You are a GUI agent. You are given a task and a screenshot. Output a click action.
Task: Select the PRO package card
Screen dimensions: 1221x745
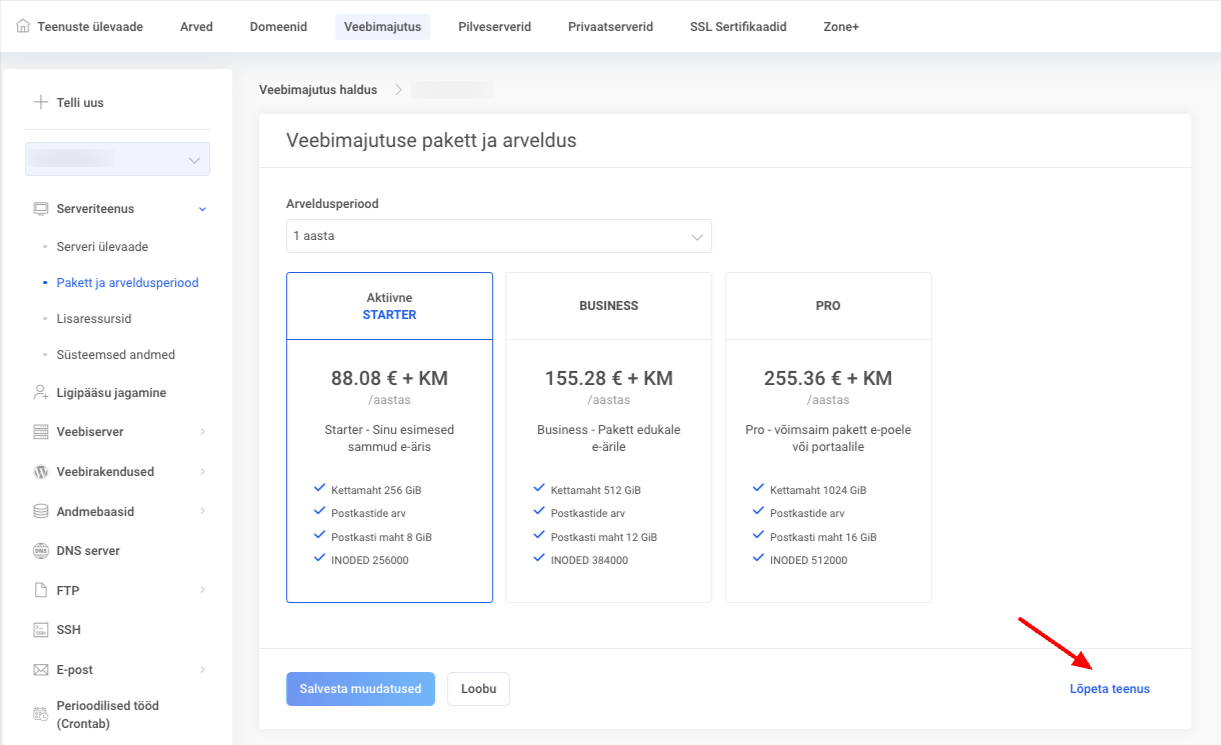coord(828,437)
